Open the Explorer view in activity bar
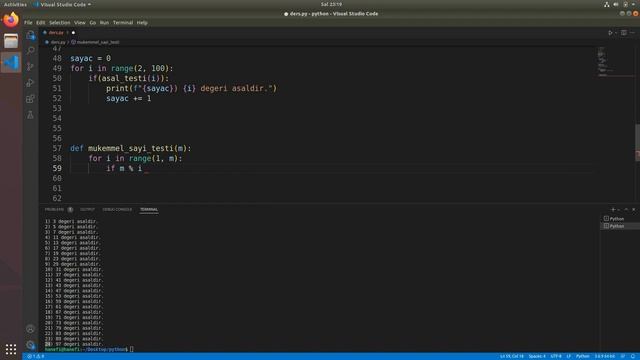Viewport: 640px width, 360px height. click(x=31, y=35)
